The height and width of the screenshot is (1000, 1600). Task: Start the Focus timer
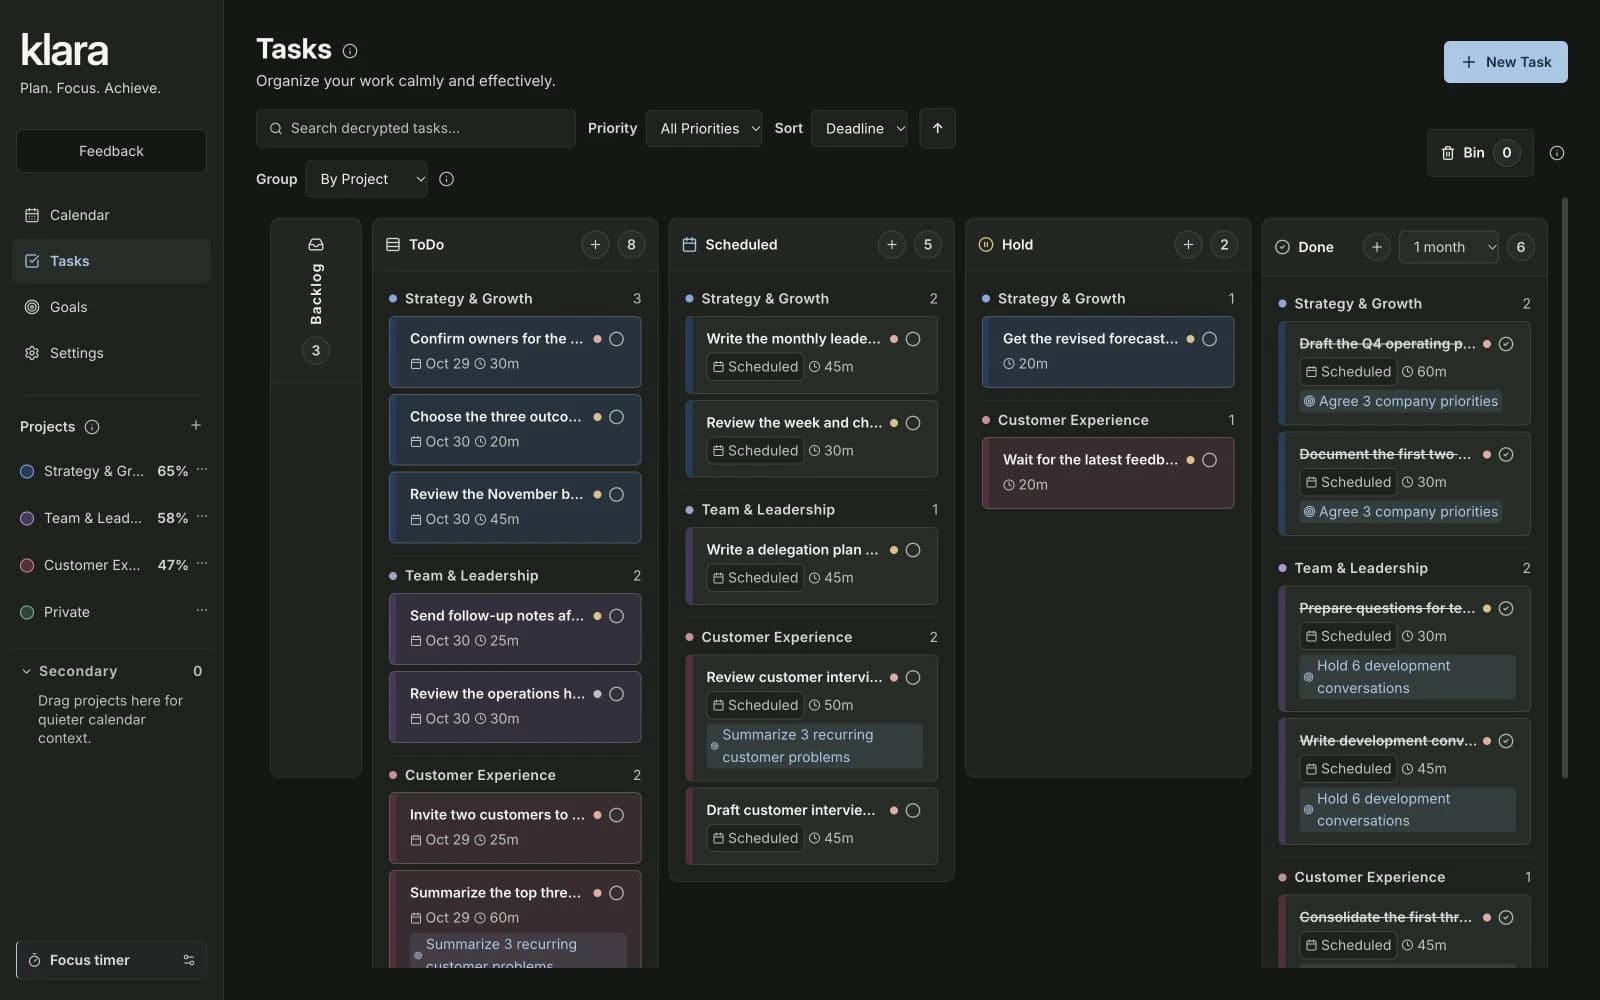coord(90,960)
